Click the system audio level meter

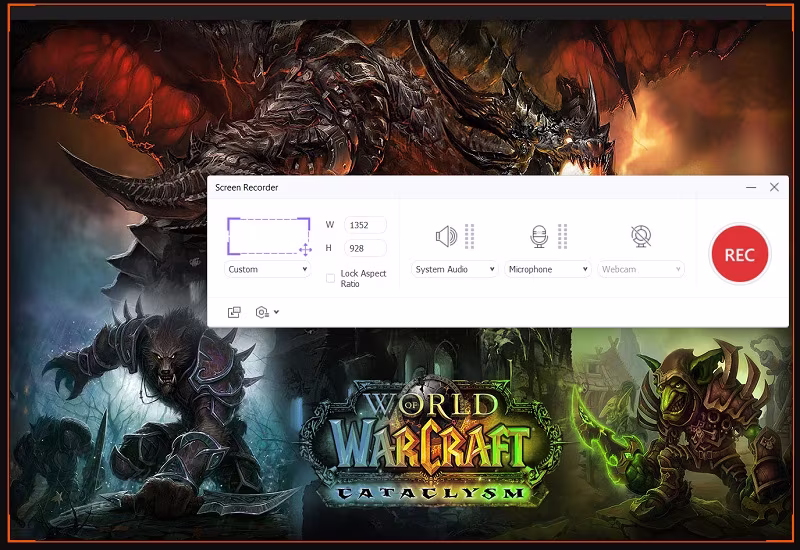click(x=469, y=237)
